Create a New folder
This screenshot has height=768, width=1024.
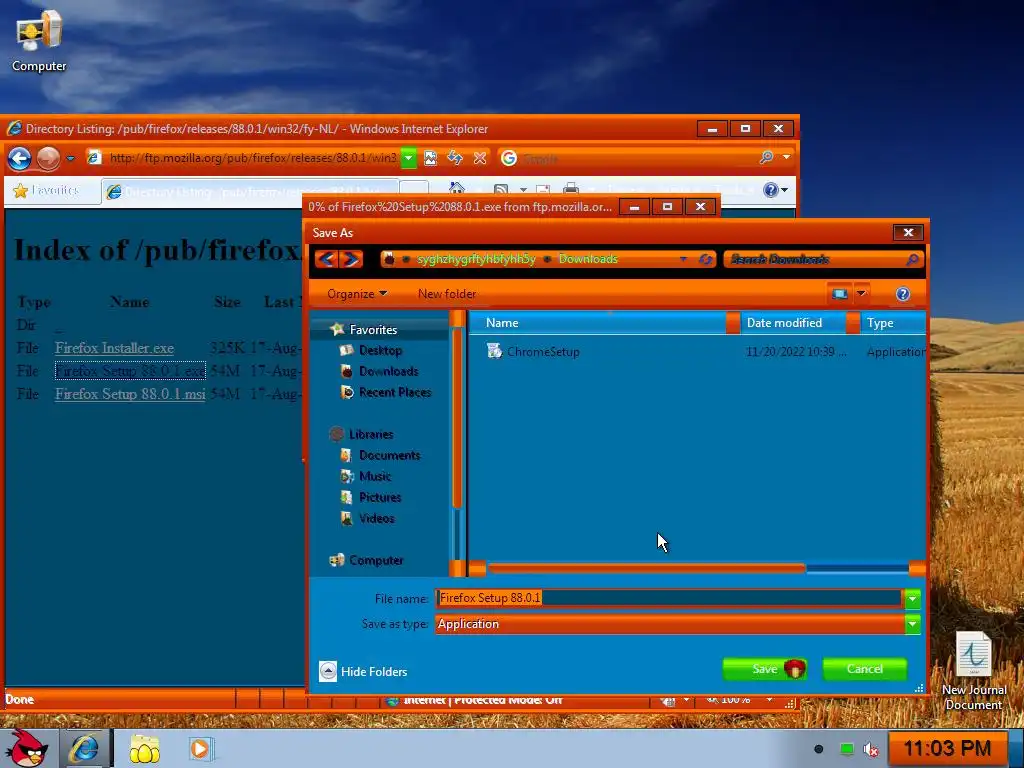point(447,294)
